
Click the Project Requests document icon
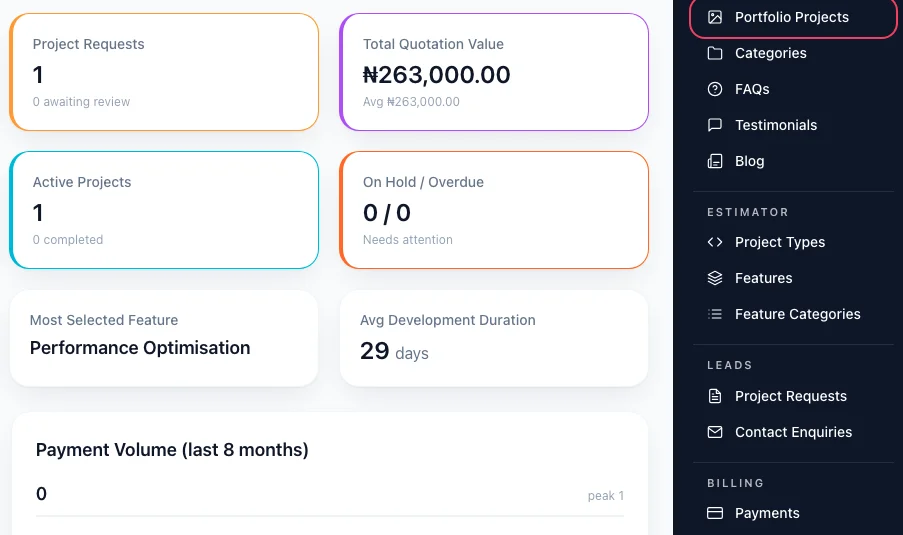click(715, 396)
